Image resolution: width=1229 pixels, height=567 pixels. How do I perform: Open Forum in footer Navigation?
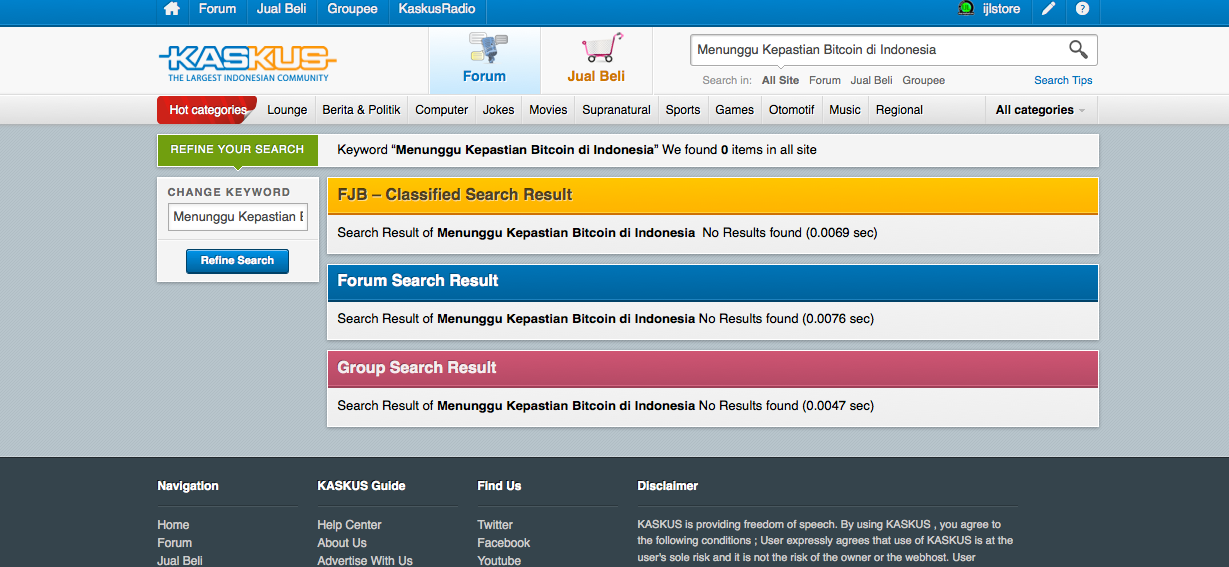click(x=174, y=543)
